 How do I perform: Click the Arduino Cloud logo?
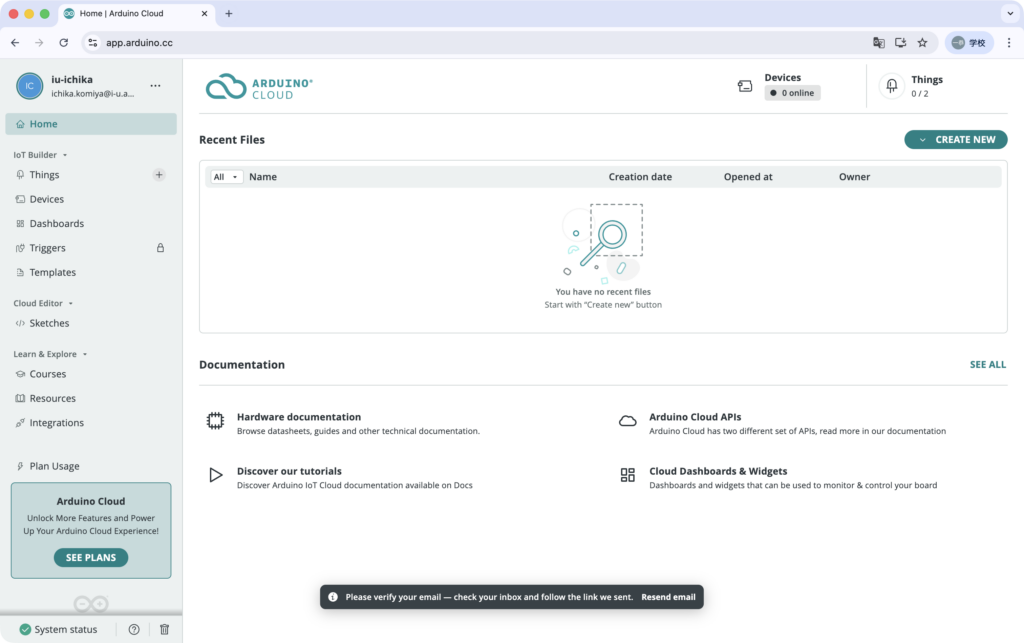pos(259,87)
